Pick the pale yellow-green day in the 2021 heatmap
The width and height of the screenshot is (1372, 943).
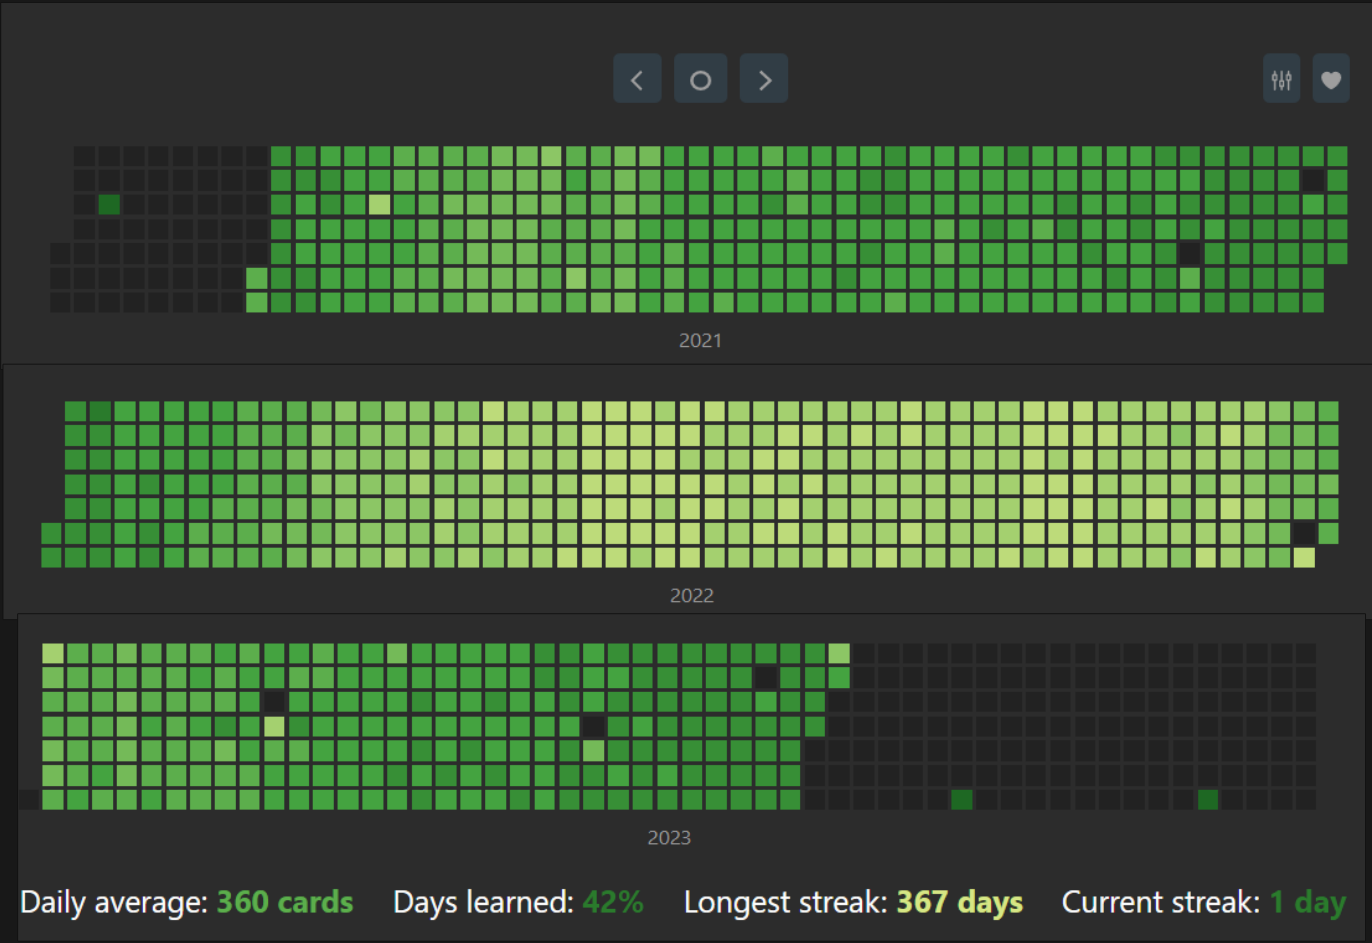[x=379, y=205]
